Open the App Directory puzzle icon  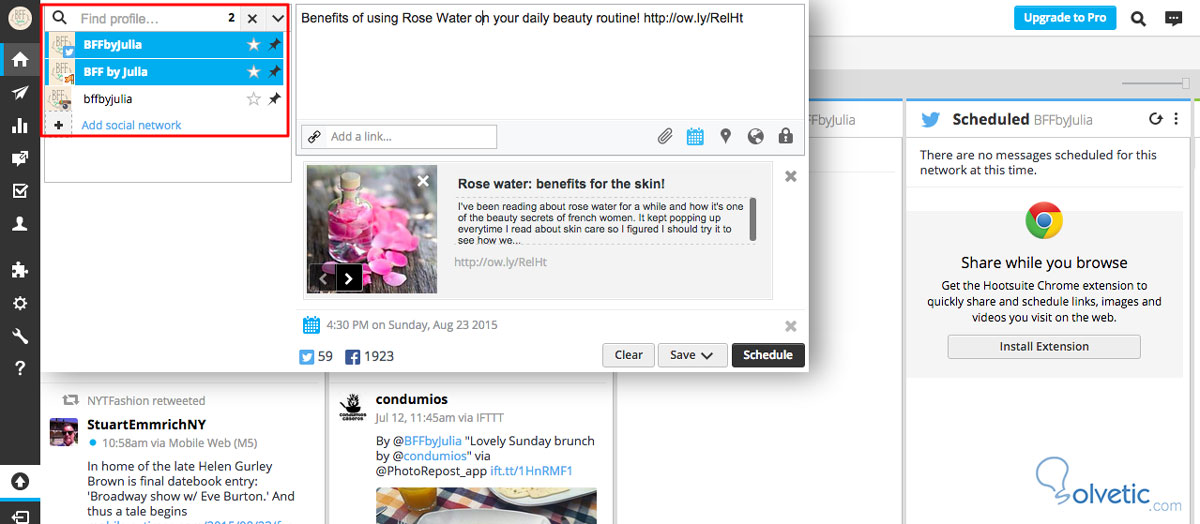click(x=19, y=270)
